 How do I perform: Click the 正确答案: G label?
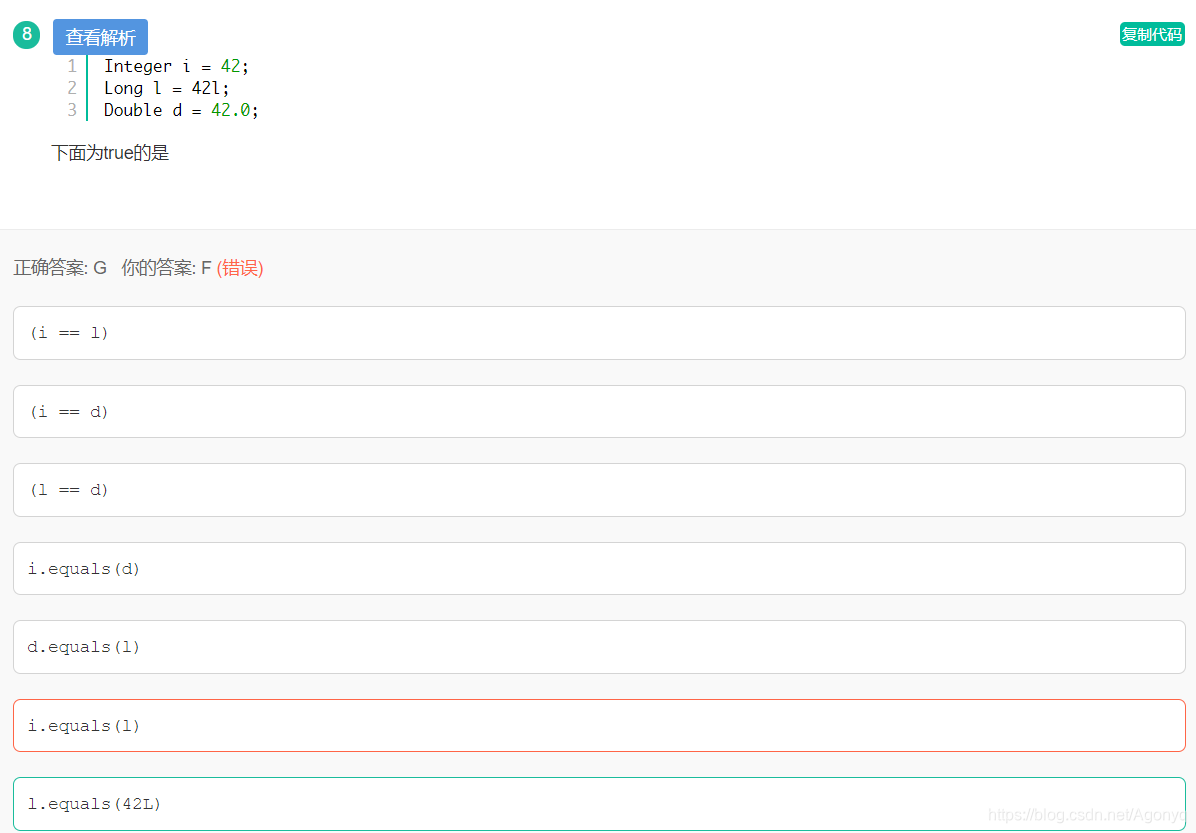tap(60, 268)
